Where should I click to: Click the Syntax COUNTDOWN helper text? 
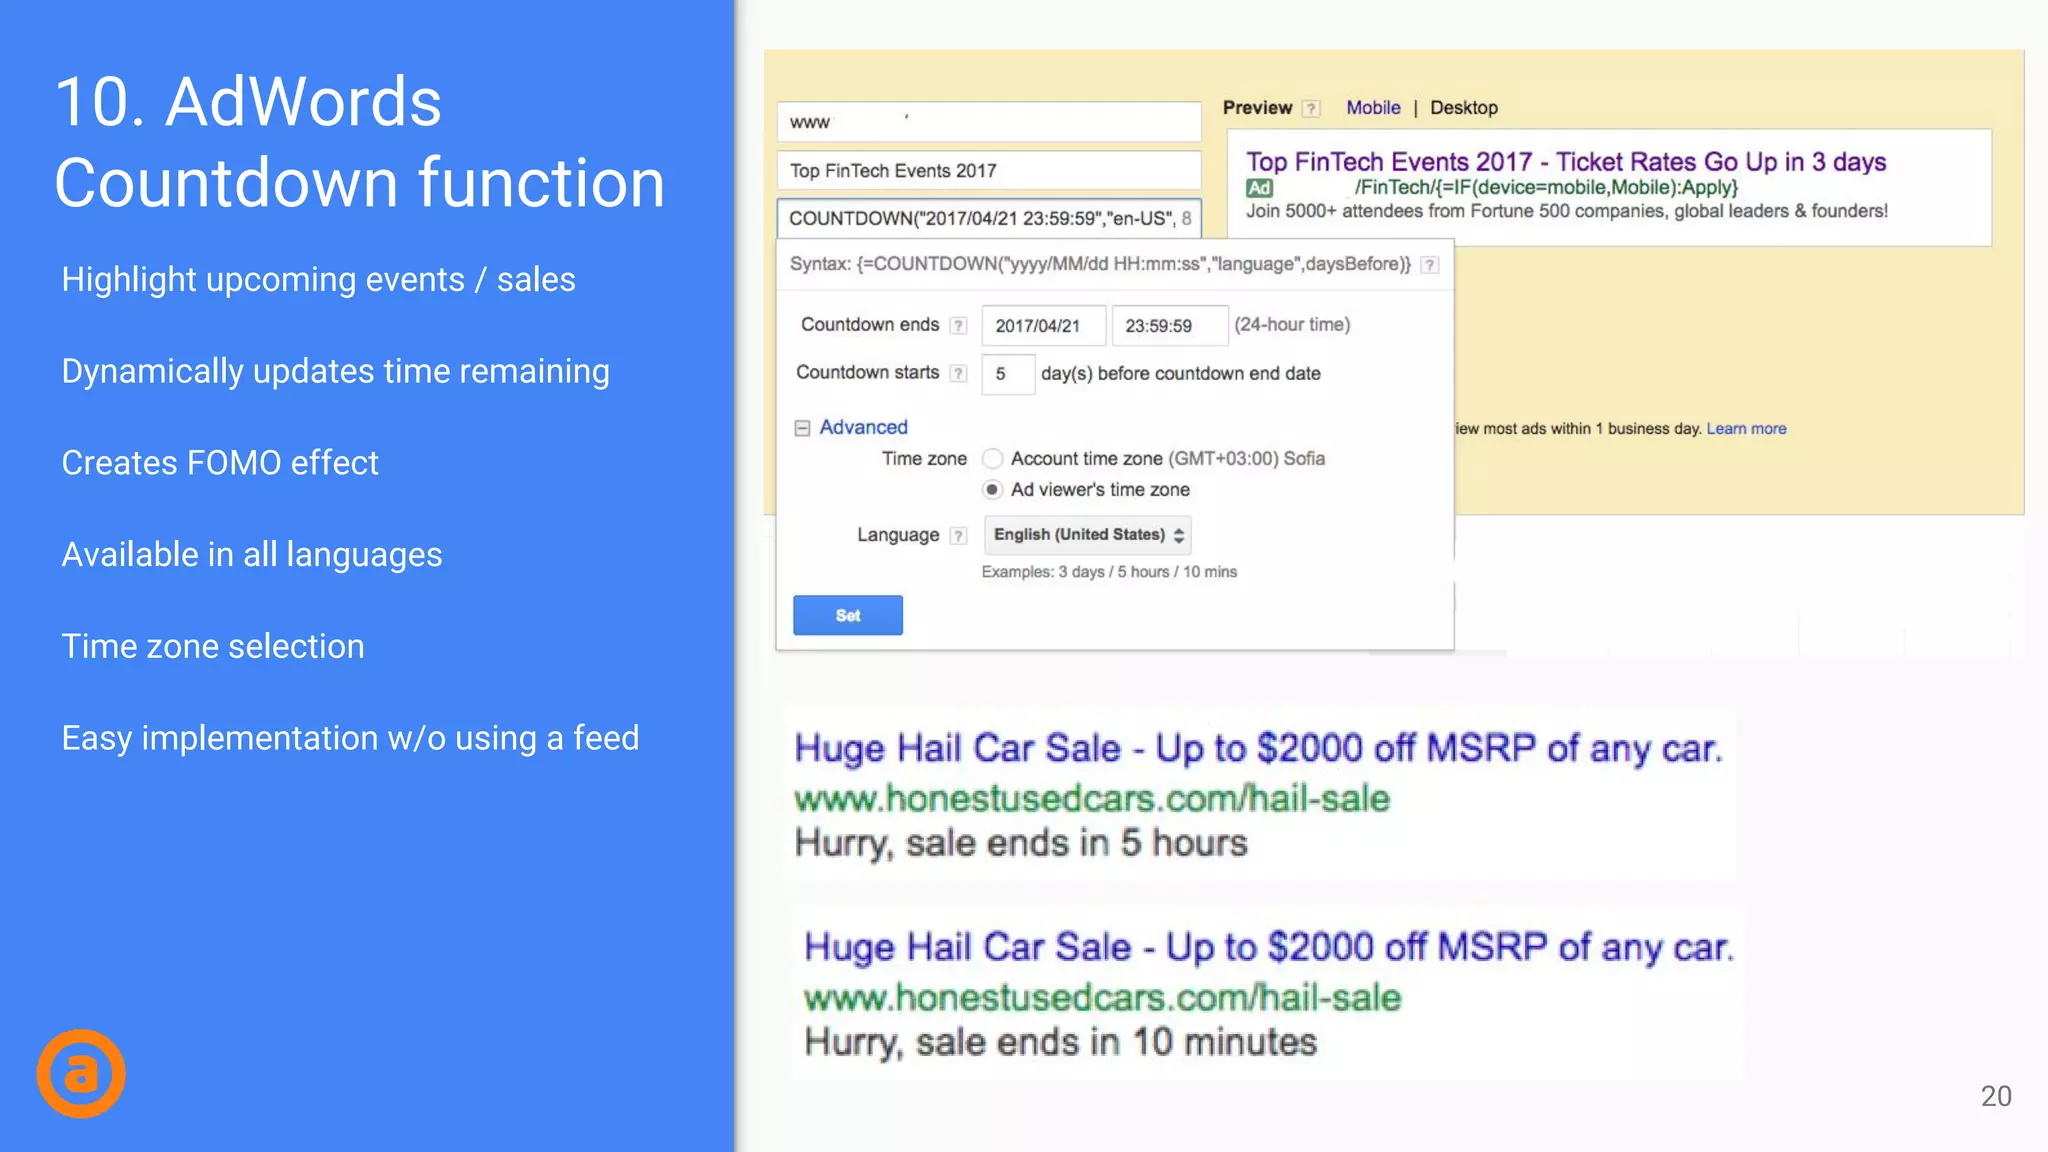(1100, 265)
